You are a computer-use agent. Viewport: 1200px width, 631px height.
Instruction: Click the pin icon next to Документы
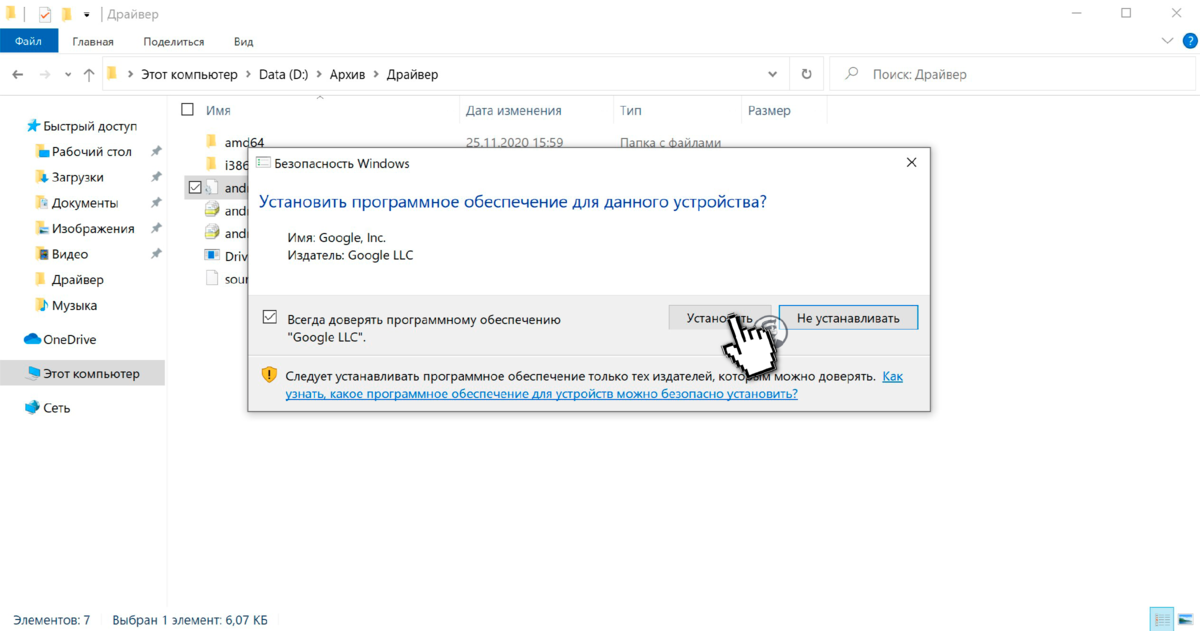click(x=156, y=203)
